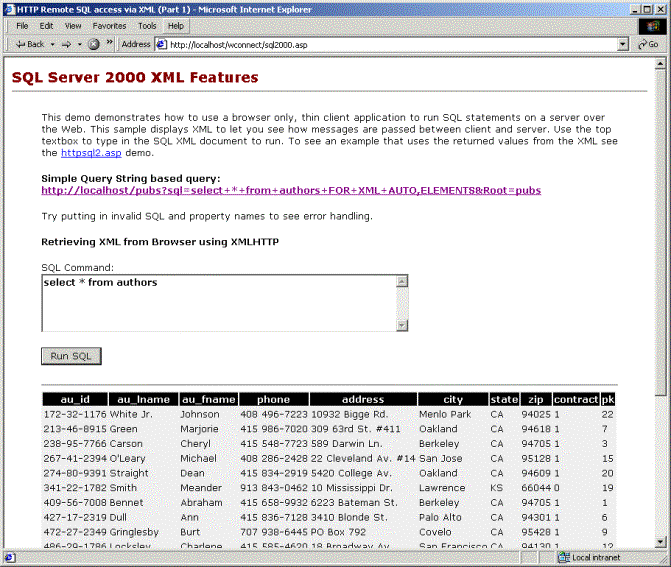Click the 95428 zip cell
The width and height of the screenshot is (671, 567).
[x=536, y=532]
